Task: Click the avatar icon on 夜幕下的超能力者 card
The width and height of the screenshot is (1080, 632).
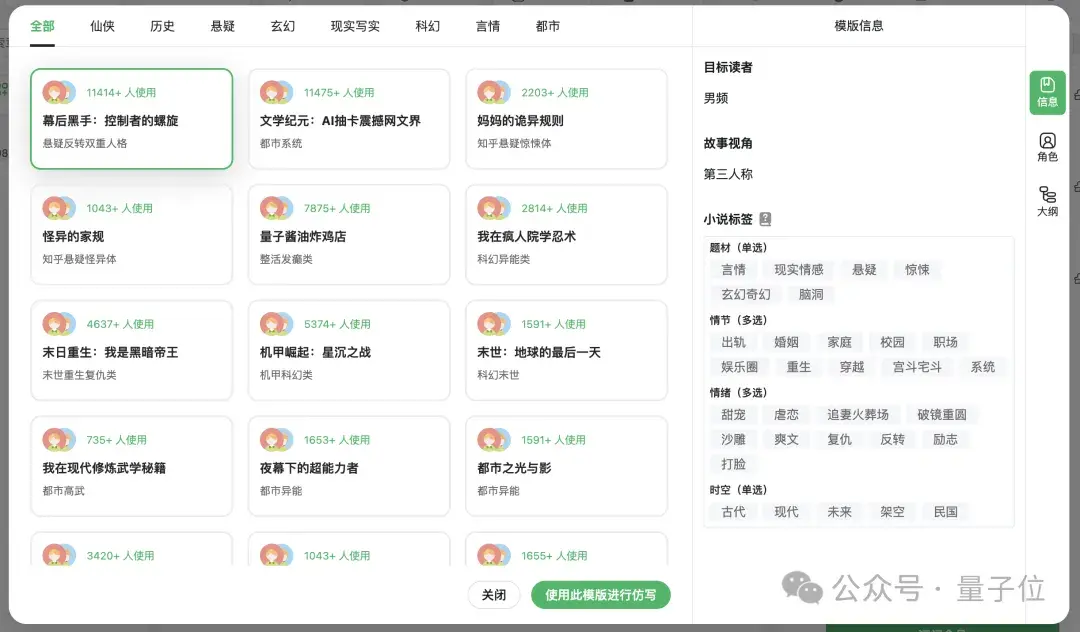Action: 276,438
